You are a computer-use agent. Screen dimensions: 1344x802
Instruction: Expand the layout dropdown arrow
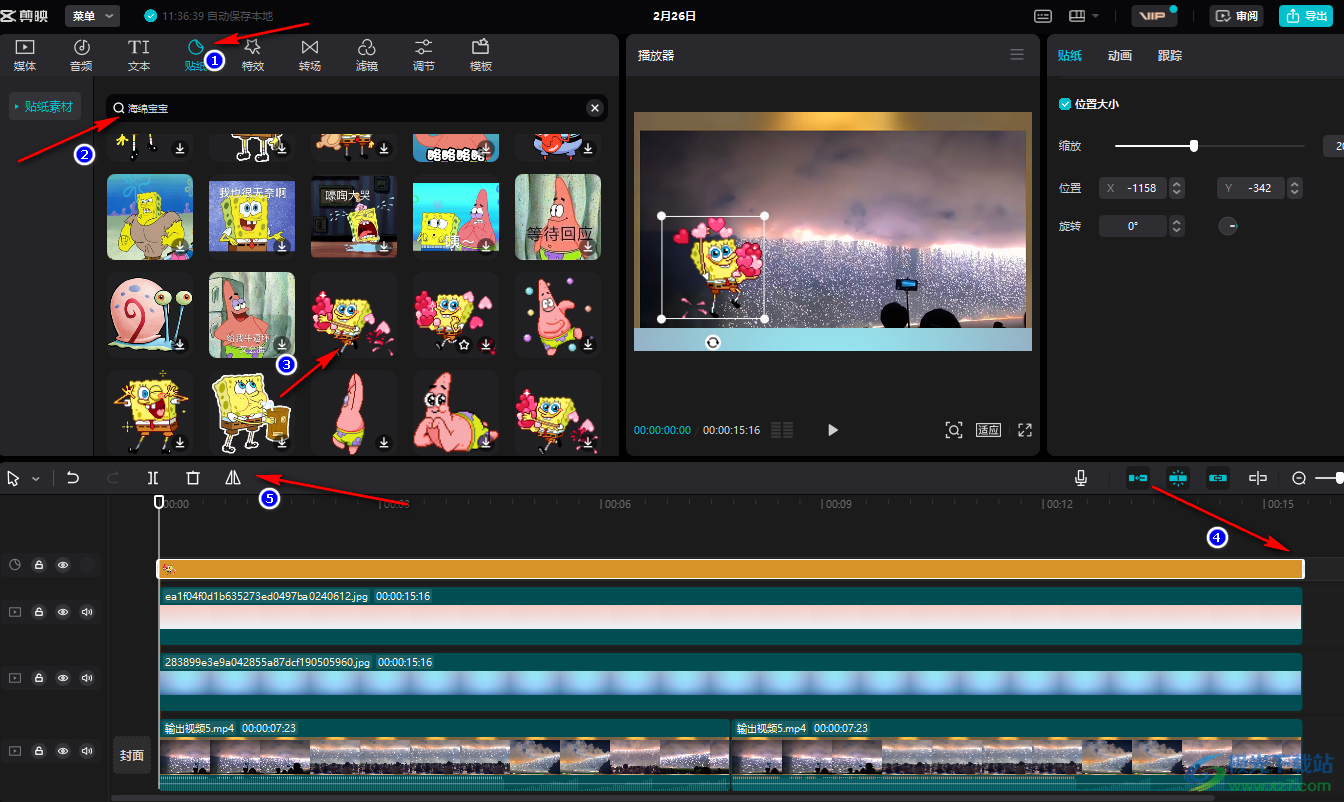click(x=1096, y=16)
